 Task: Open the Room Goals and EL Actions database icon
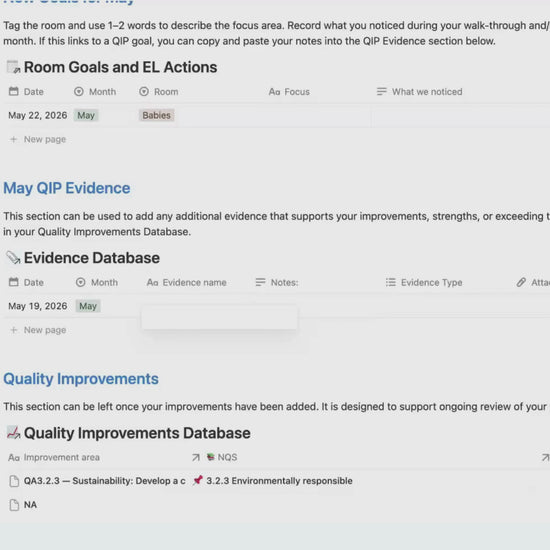[x=14, y=67]
